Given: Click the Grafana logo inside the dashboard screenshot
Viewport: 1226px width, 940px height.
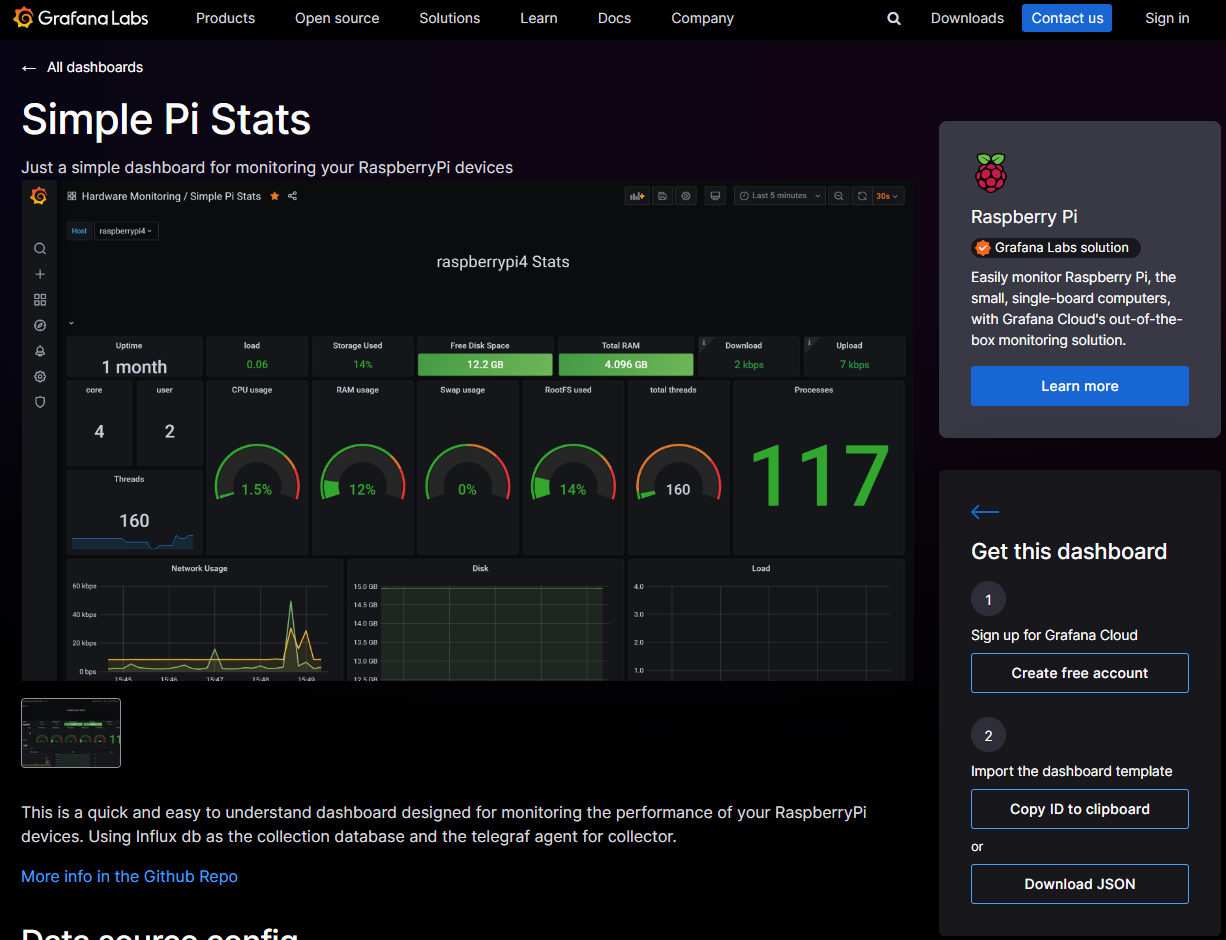Looking at the screenshot, I should point(39,196).
